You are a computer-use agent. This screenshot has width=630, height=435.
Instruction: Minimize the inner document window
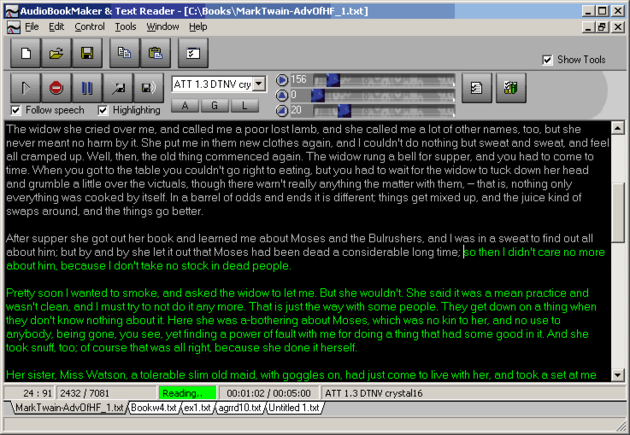click(589, 27)
